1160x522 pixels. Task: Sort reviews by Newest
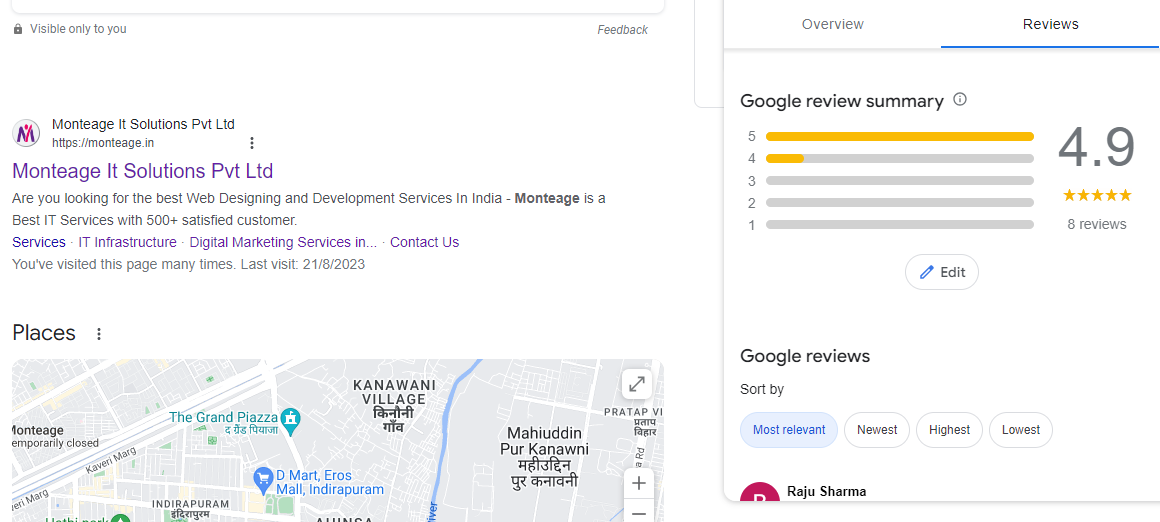(x=877, y=430)
